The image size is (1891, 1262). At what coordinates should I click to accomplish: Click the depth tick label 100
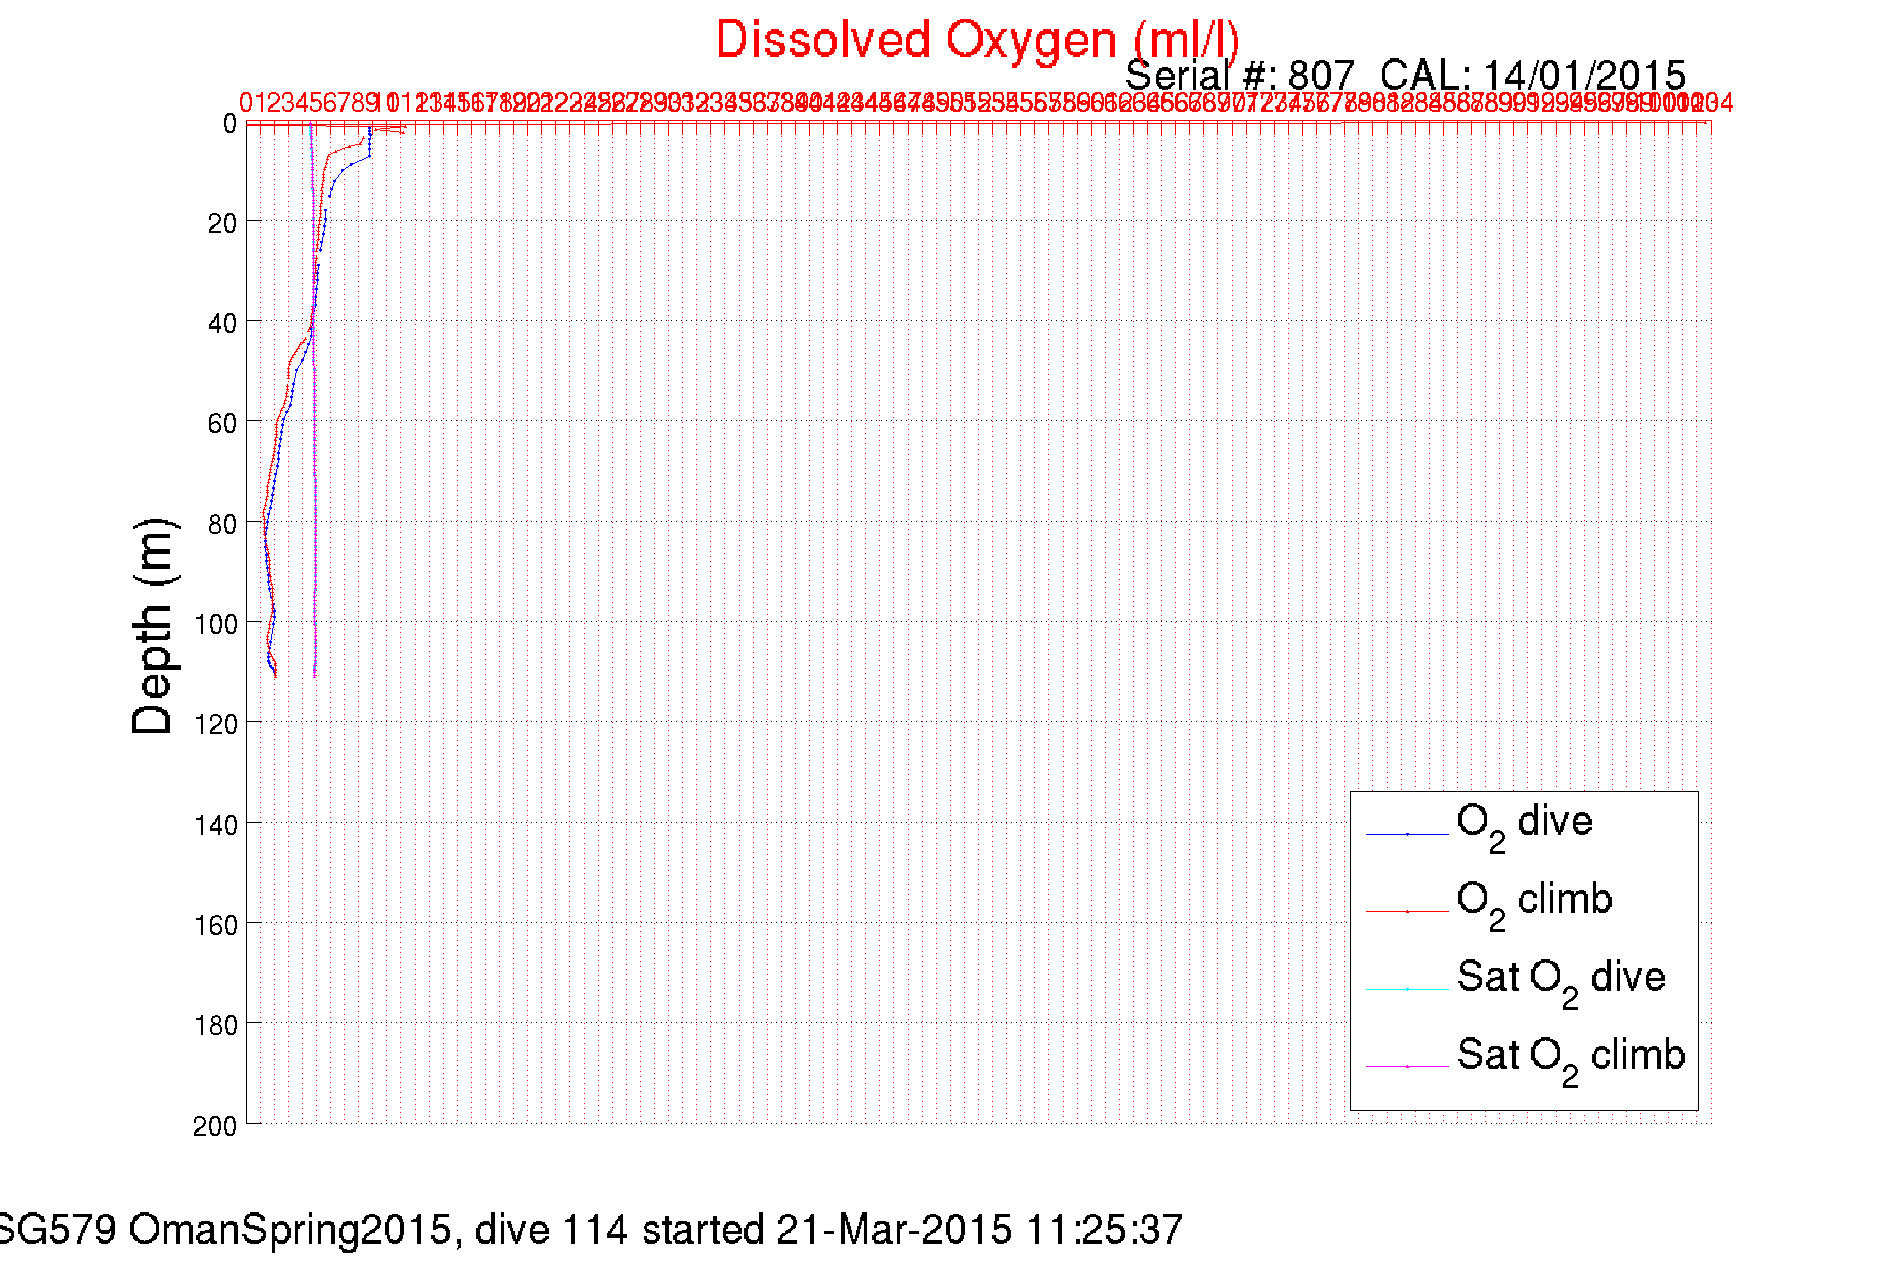coord(216,624)
